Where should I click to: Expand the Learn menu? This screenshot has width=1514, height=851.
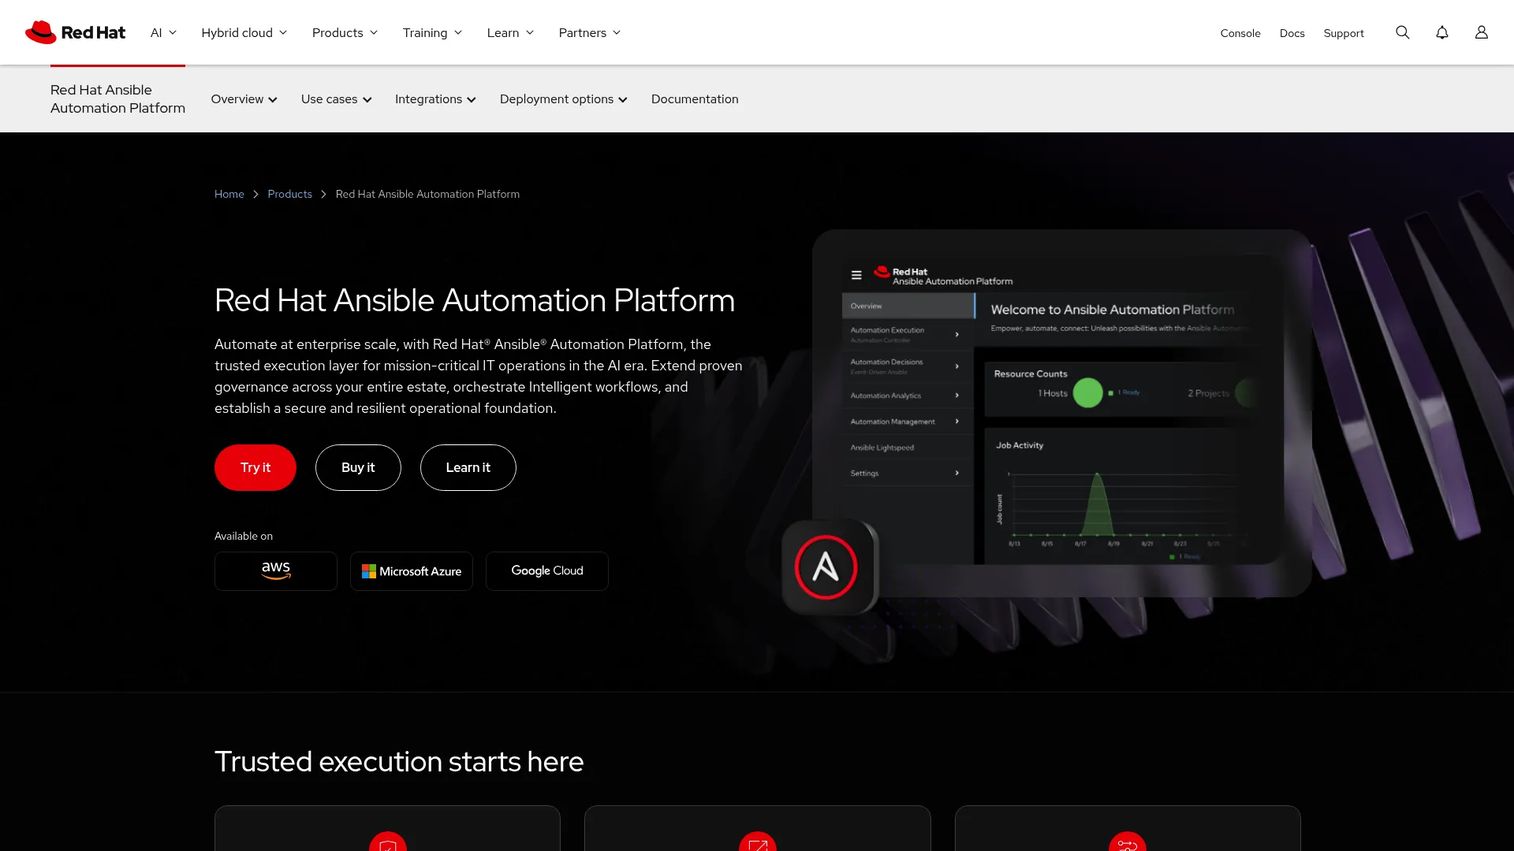click(510, 32)
